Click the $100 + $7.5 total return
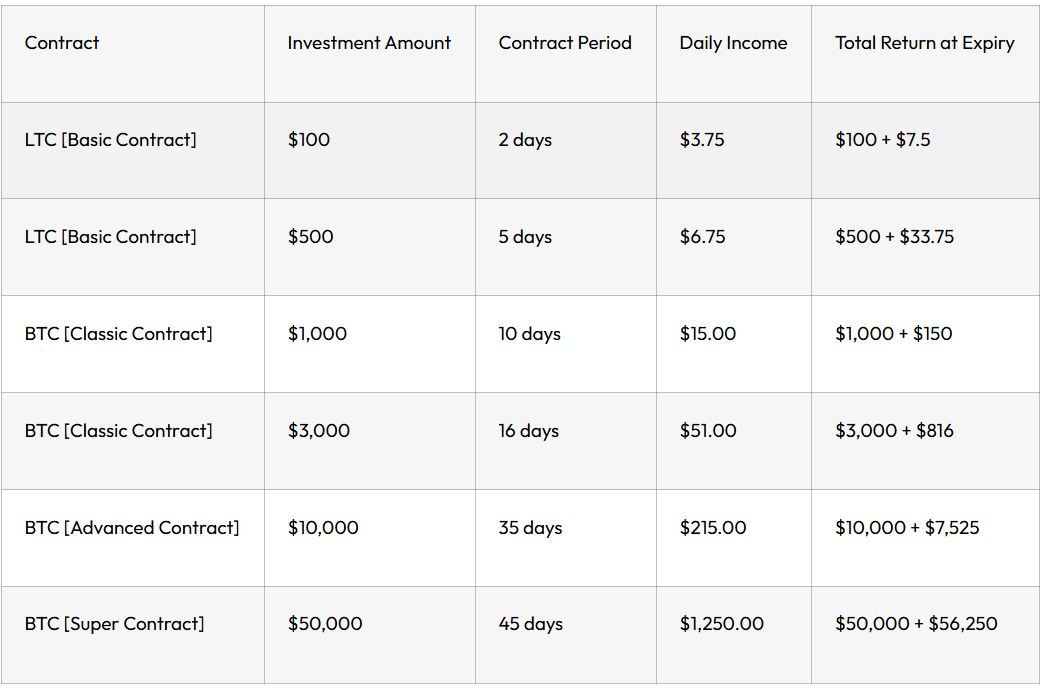The width and height of the screenshot is (1041, 688). point(882,140)
